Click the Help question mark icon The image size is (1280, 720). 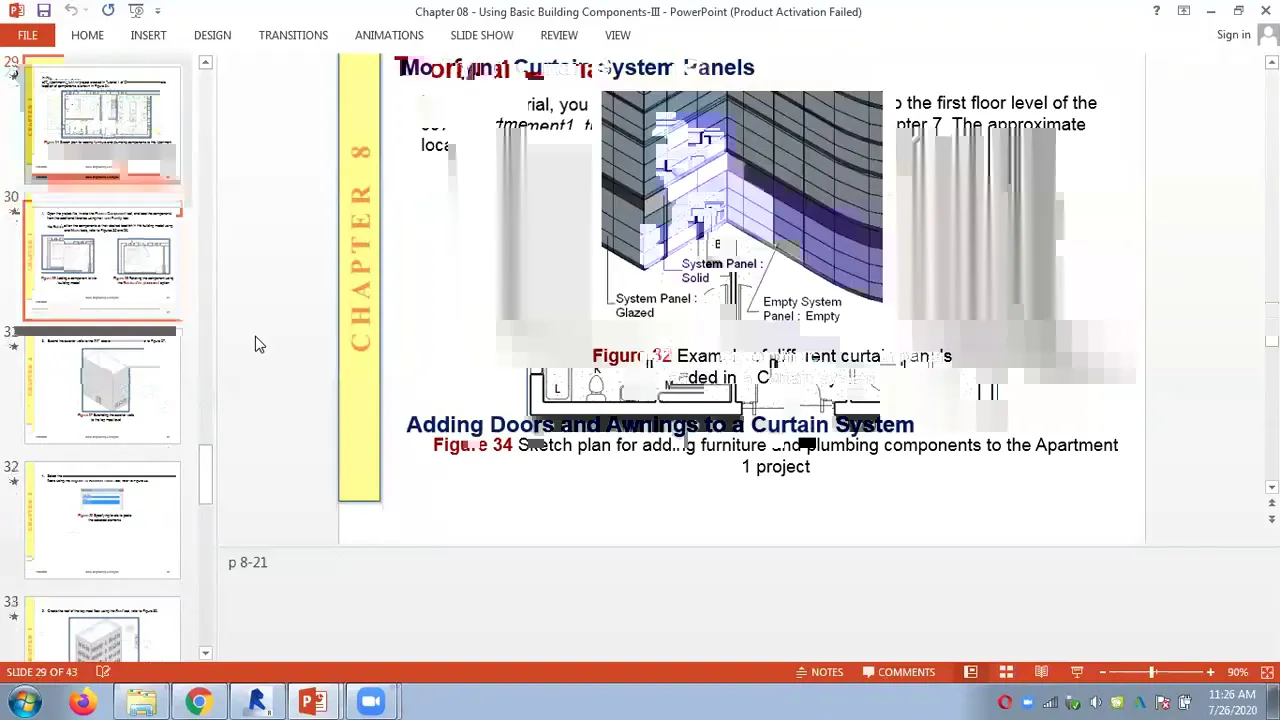click(x=1156, y=11)
